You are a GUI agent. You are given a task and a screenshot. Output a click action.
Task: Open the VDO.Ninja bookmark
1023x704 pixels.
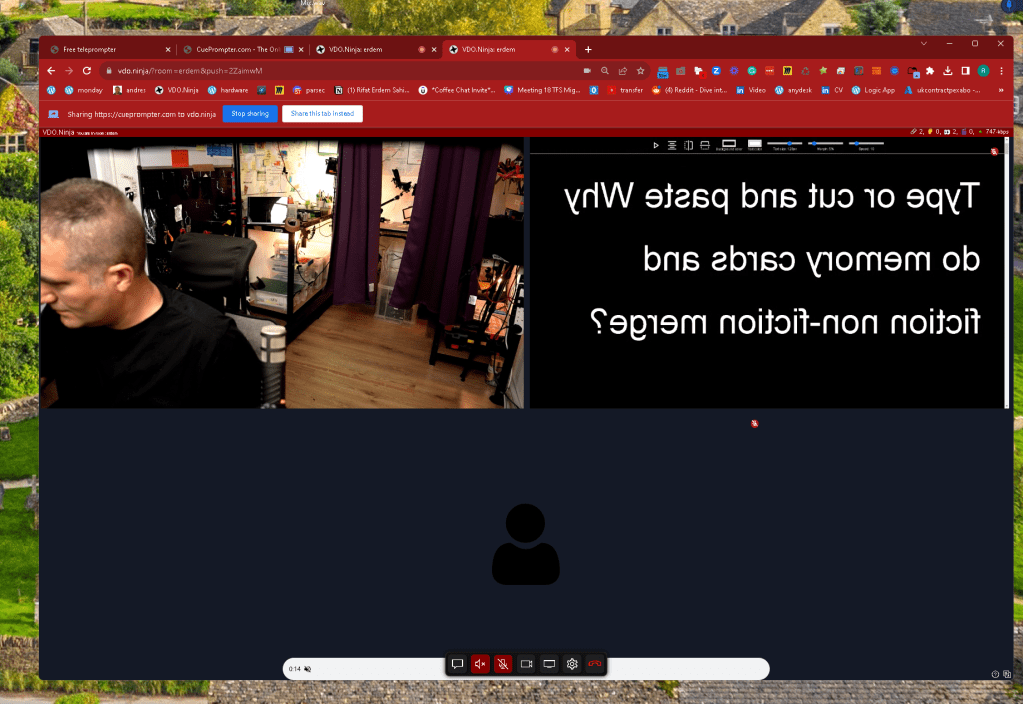click(x=177, y=90)
